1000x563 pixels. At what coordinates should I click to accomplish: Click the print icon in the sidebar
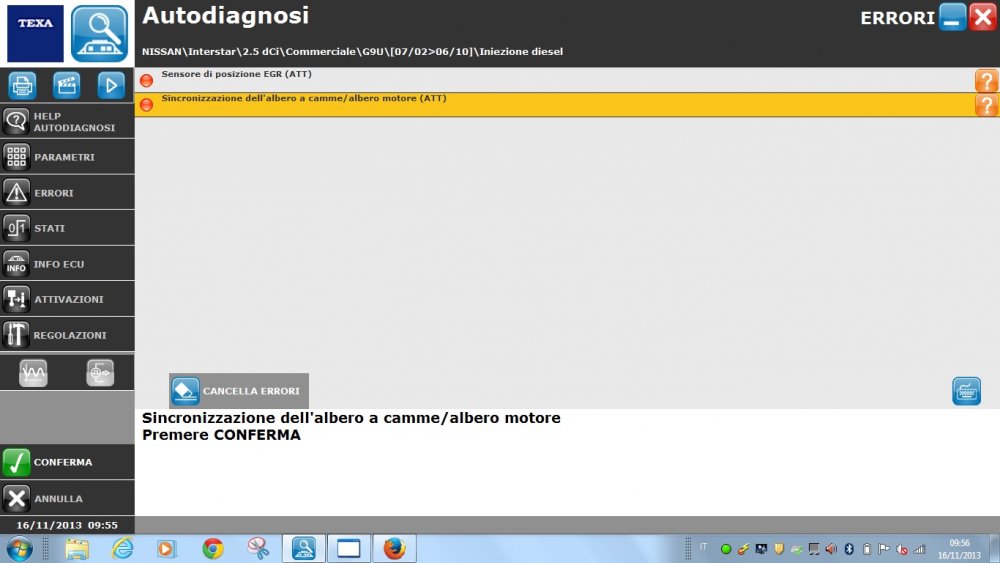[x=23, y=85]
